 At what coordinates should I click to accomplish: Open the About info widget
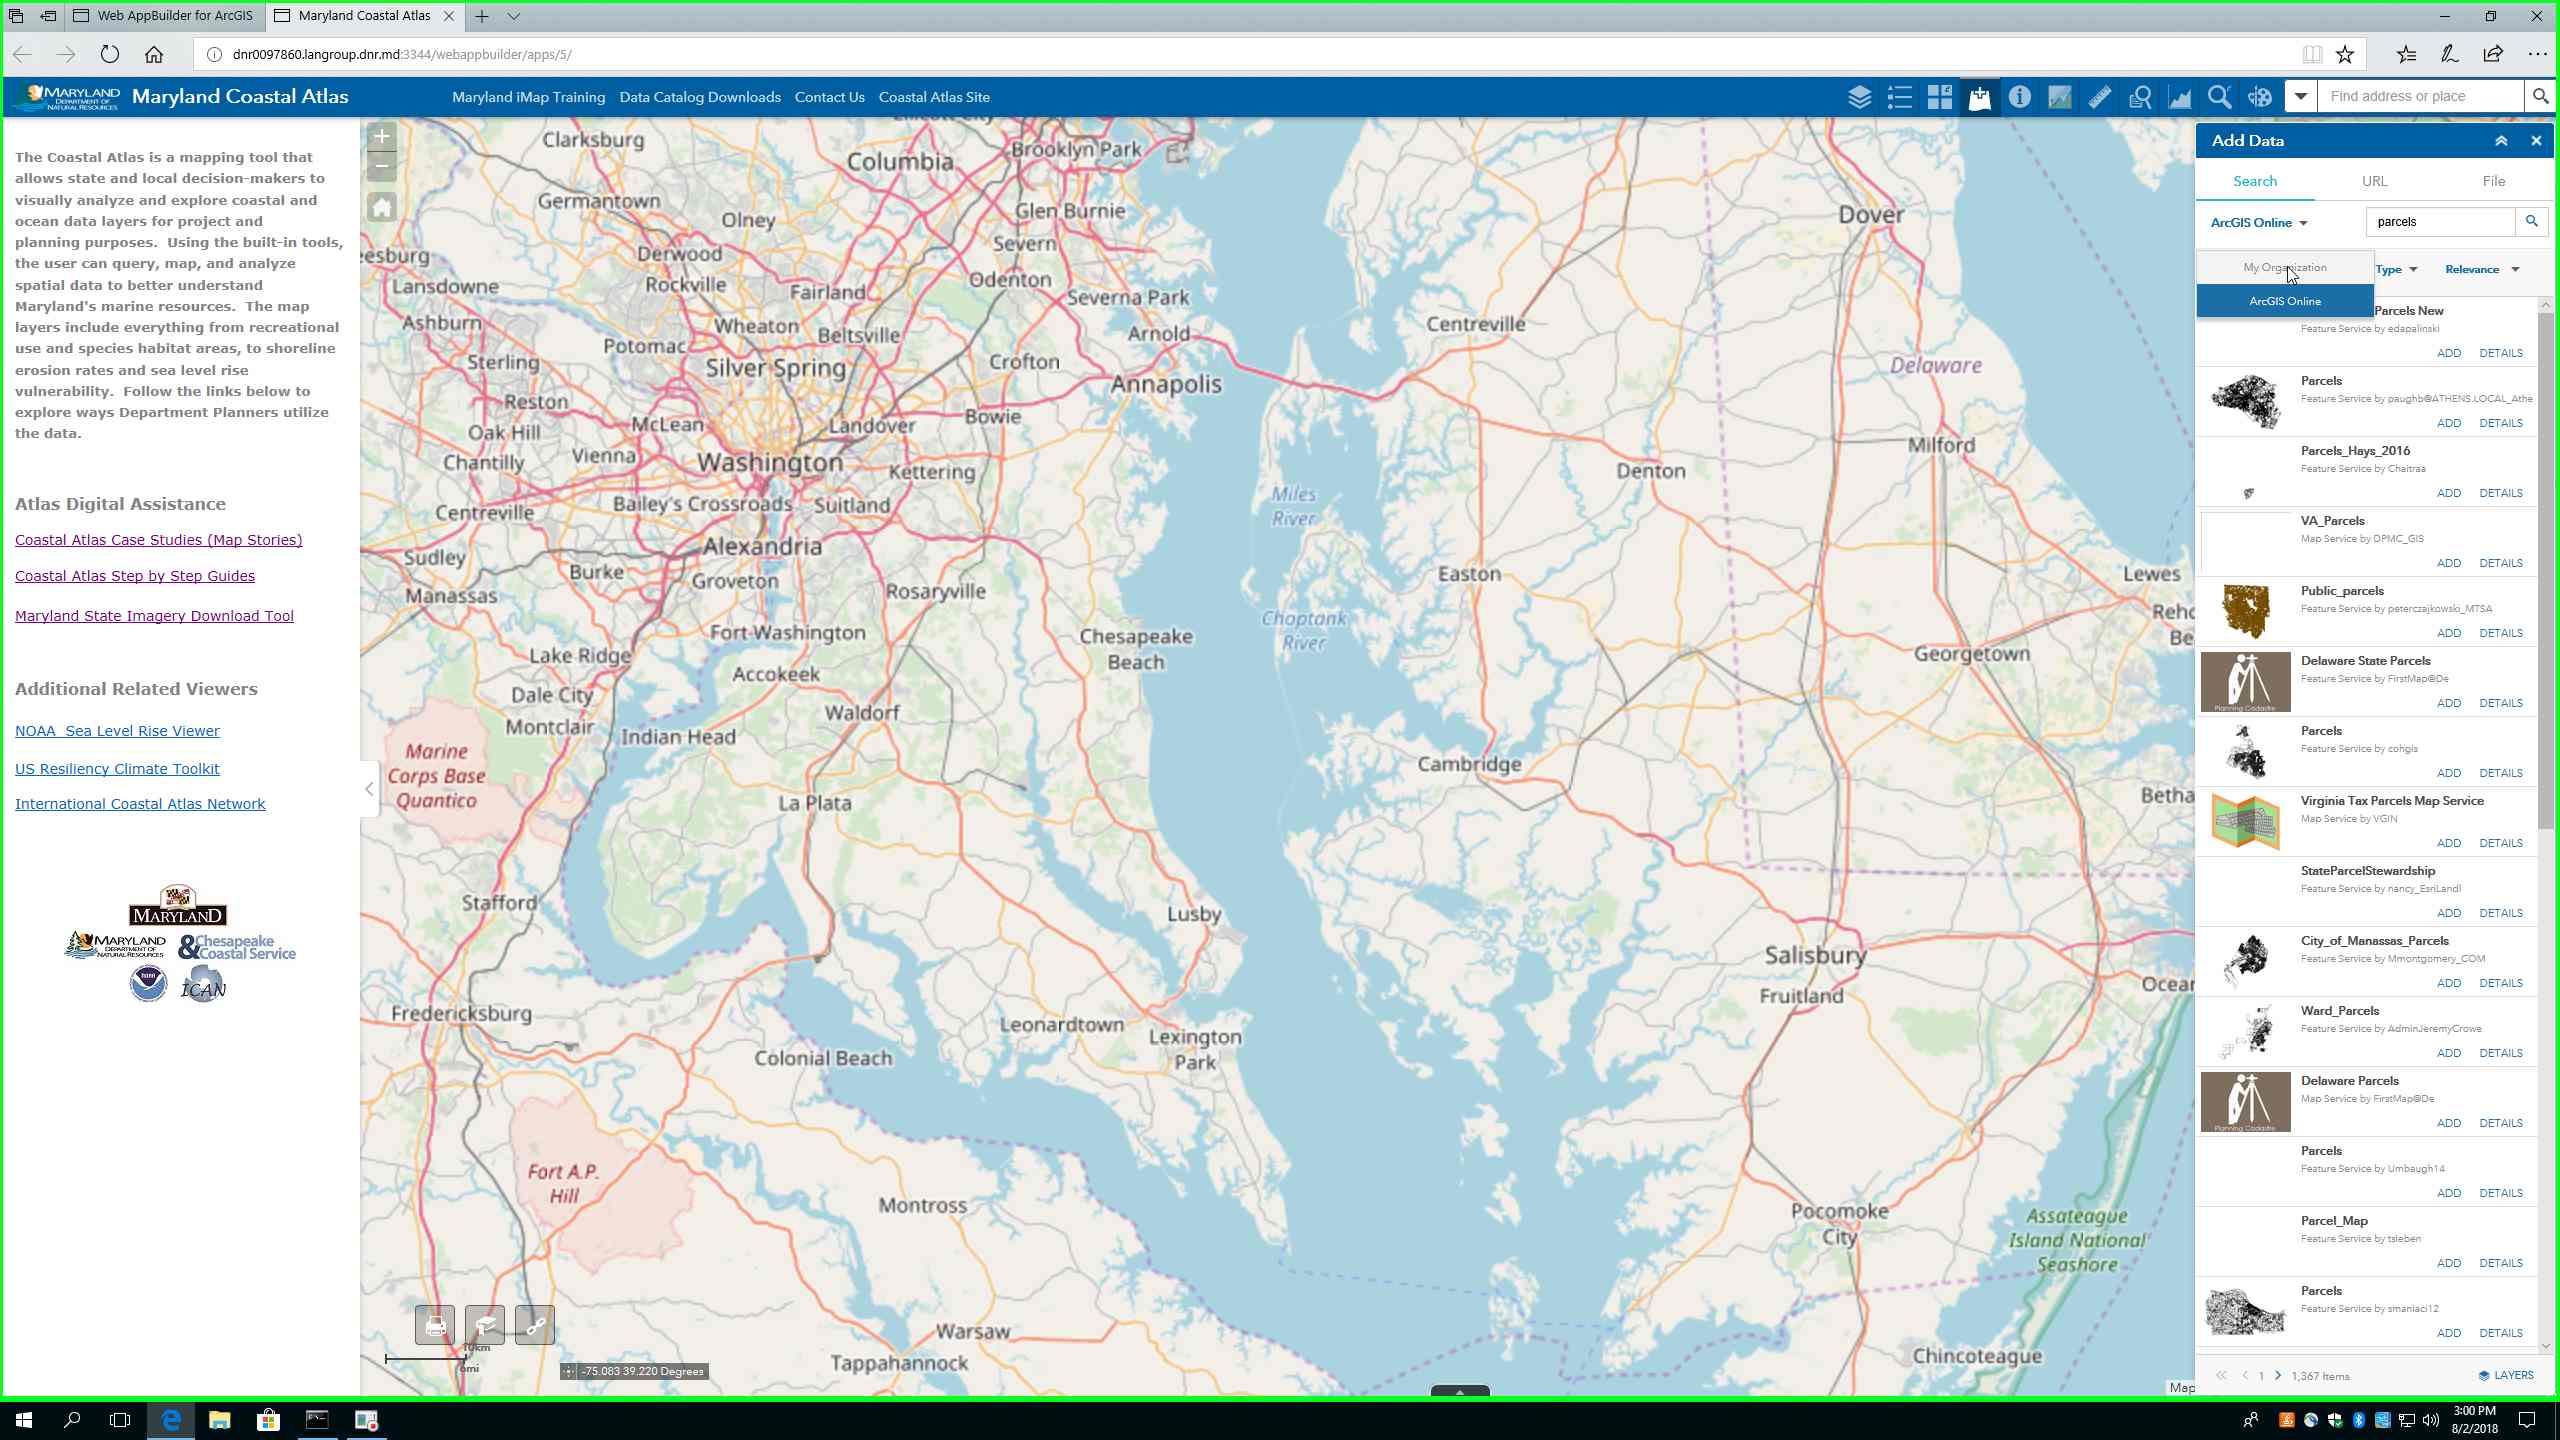click(x=2020, y=96)
